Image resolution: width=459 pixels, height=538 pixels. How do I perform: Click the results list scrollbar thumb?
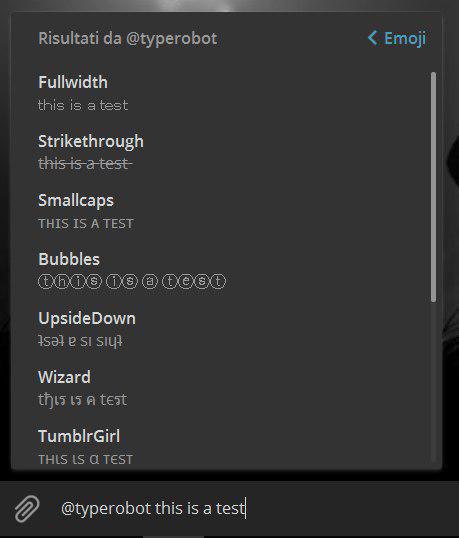tap(434, 187)
